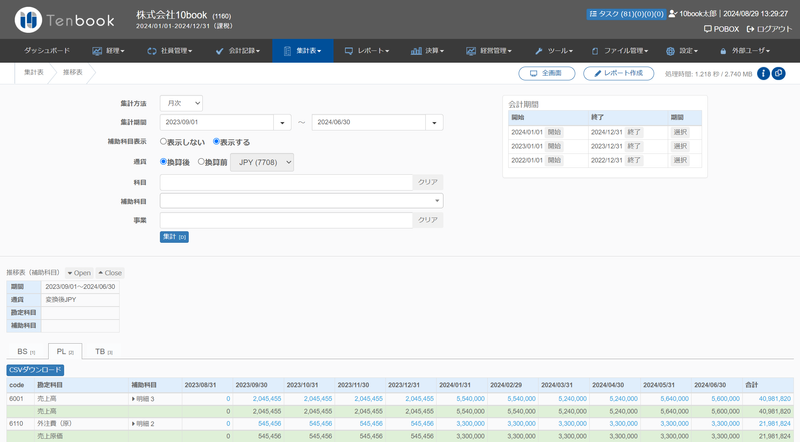The width and height of the screenshot is (800, 442).
Task: Open the 経理 menu in navigation bar
Action: [x=108, y=50]
